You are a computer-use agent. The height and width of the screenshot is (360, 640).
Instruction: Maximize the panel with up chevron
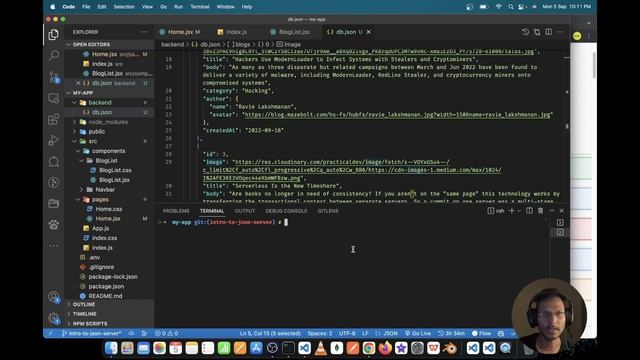(x=552, y=211)
